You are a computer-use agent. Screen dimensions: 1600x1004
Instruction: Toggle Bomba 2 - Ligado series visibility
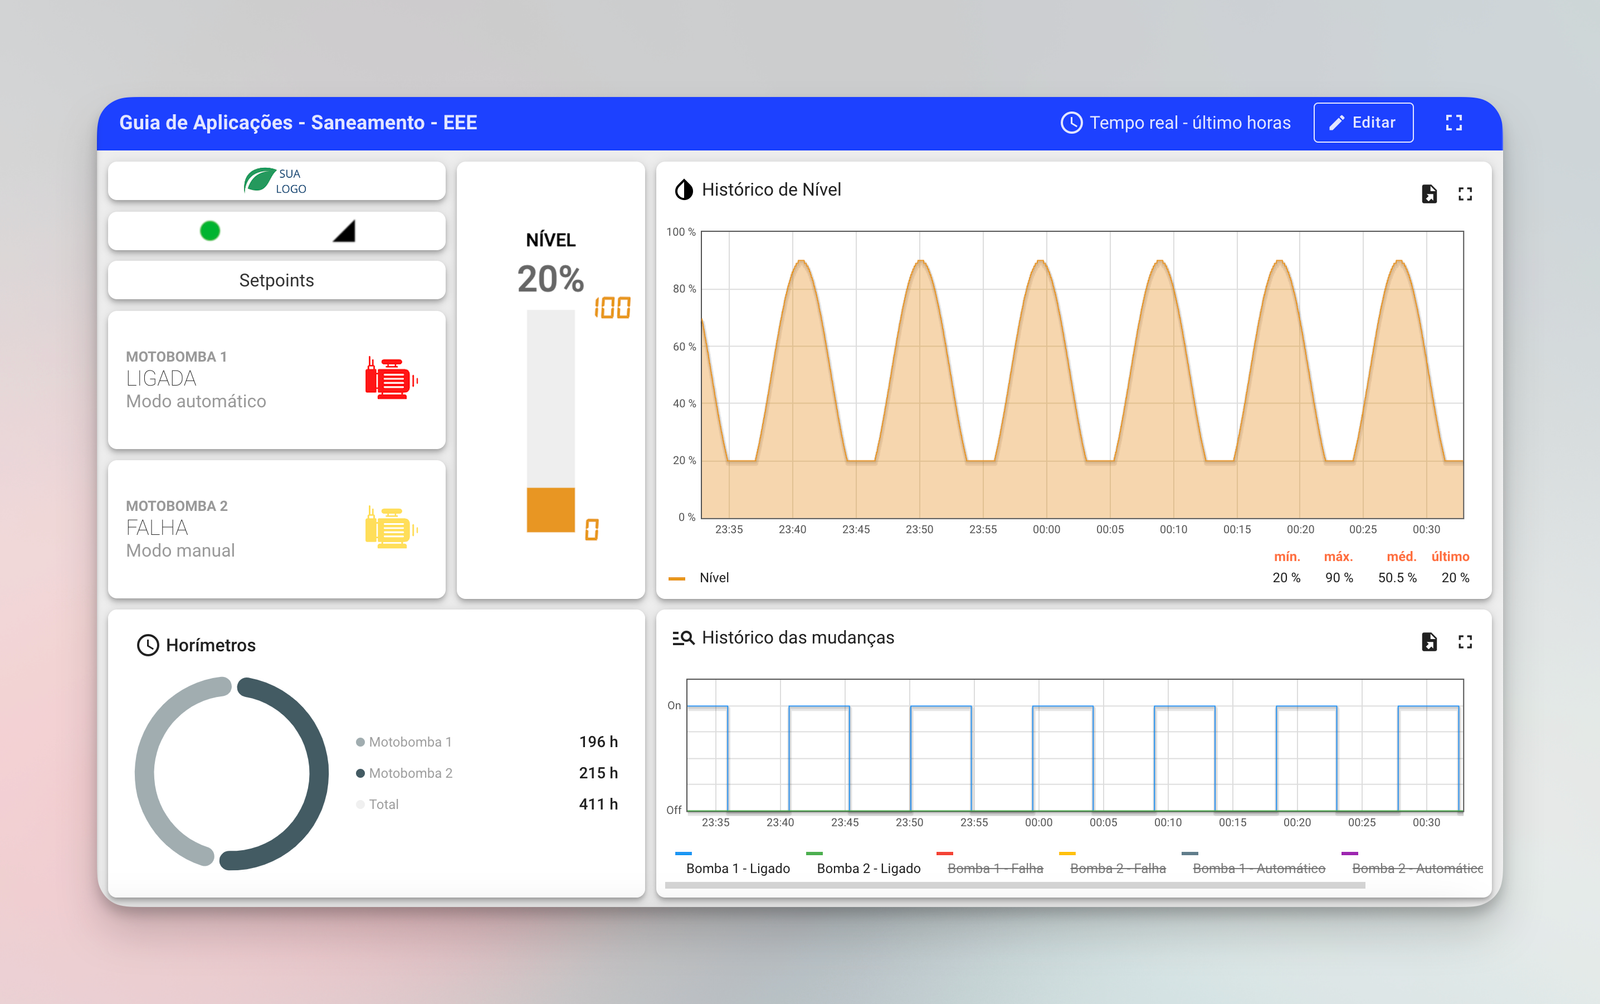[x=868, y=868]
